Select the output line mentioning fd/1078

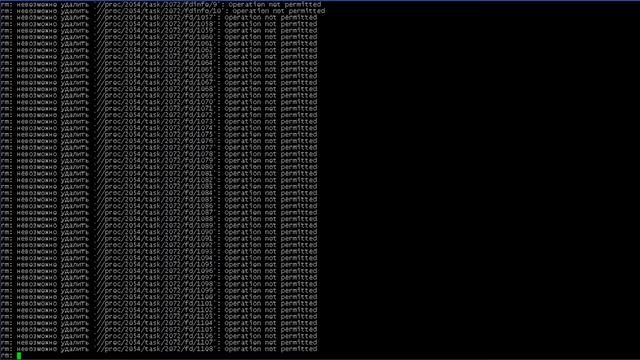pos(158,154)
